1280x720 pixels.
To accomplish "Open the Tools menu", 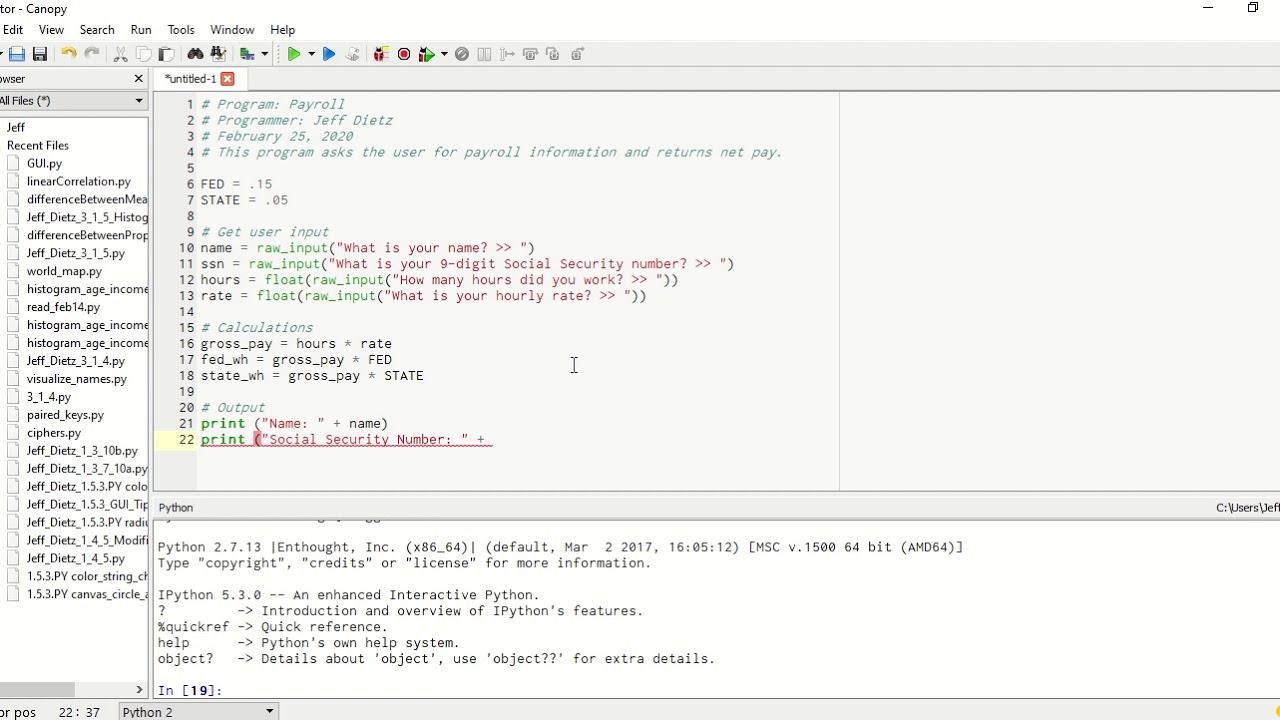I will tap(181, 30).
